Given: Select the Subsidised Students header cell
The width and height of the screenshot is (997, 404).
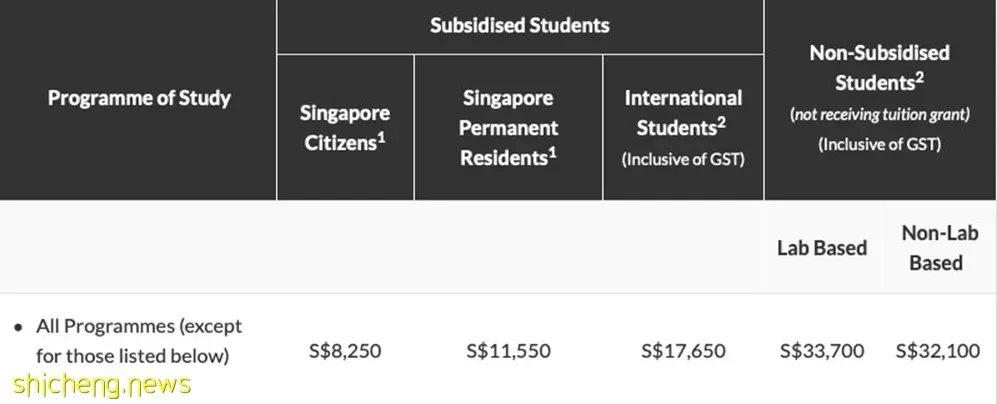Looking at the screenshot, I should click(520, 25).
